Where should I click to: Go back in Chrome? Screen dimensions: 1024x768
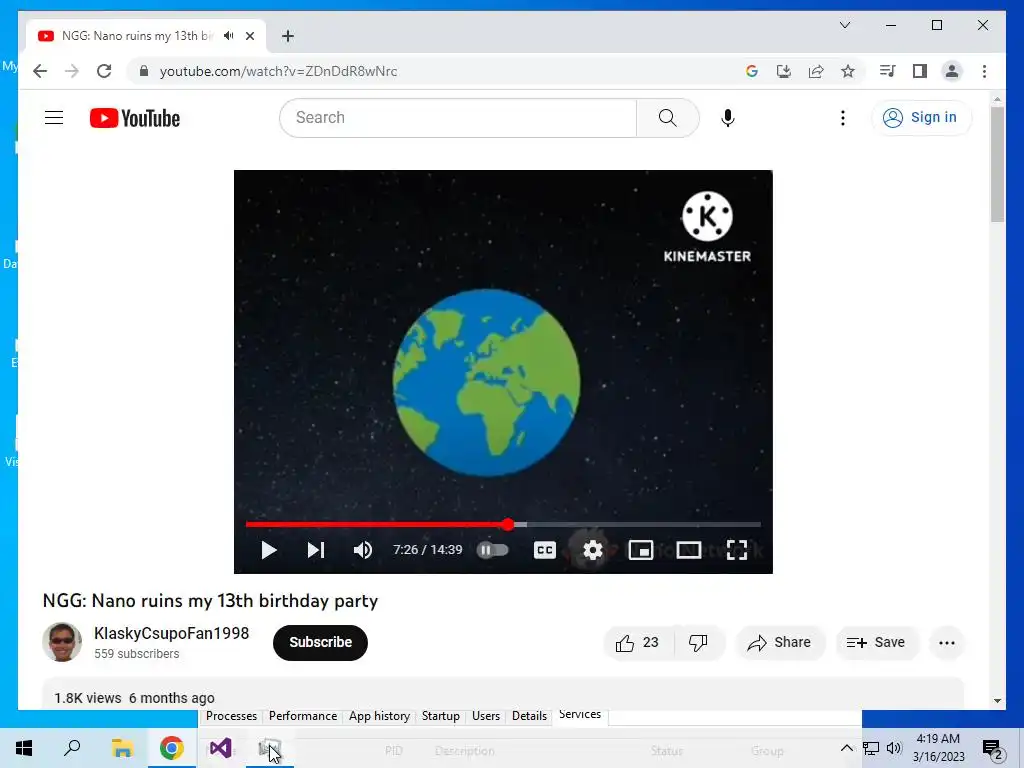point(40,71)
